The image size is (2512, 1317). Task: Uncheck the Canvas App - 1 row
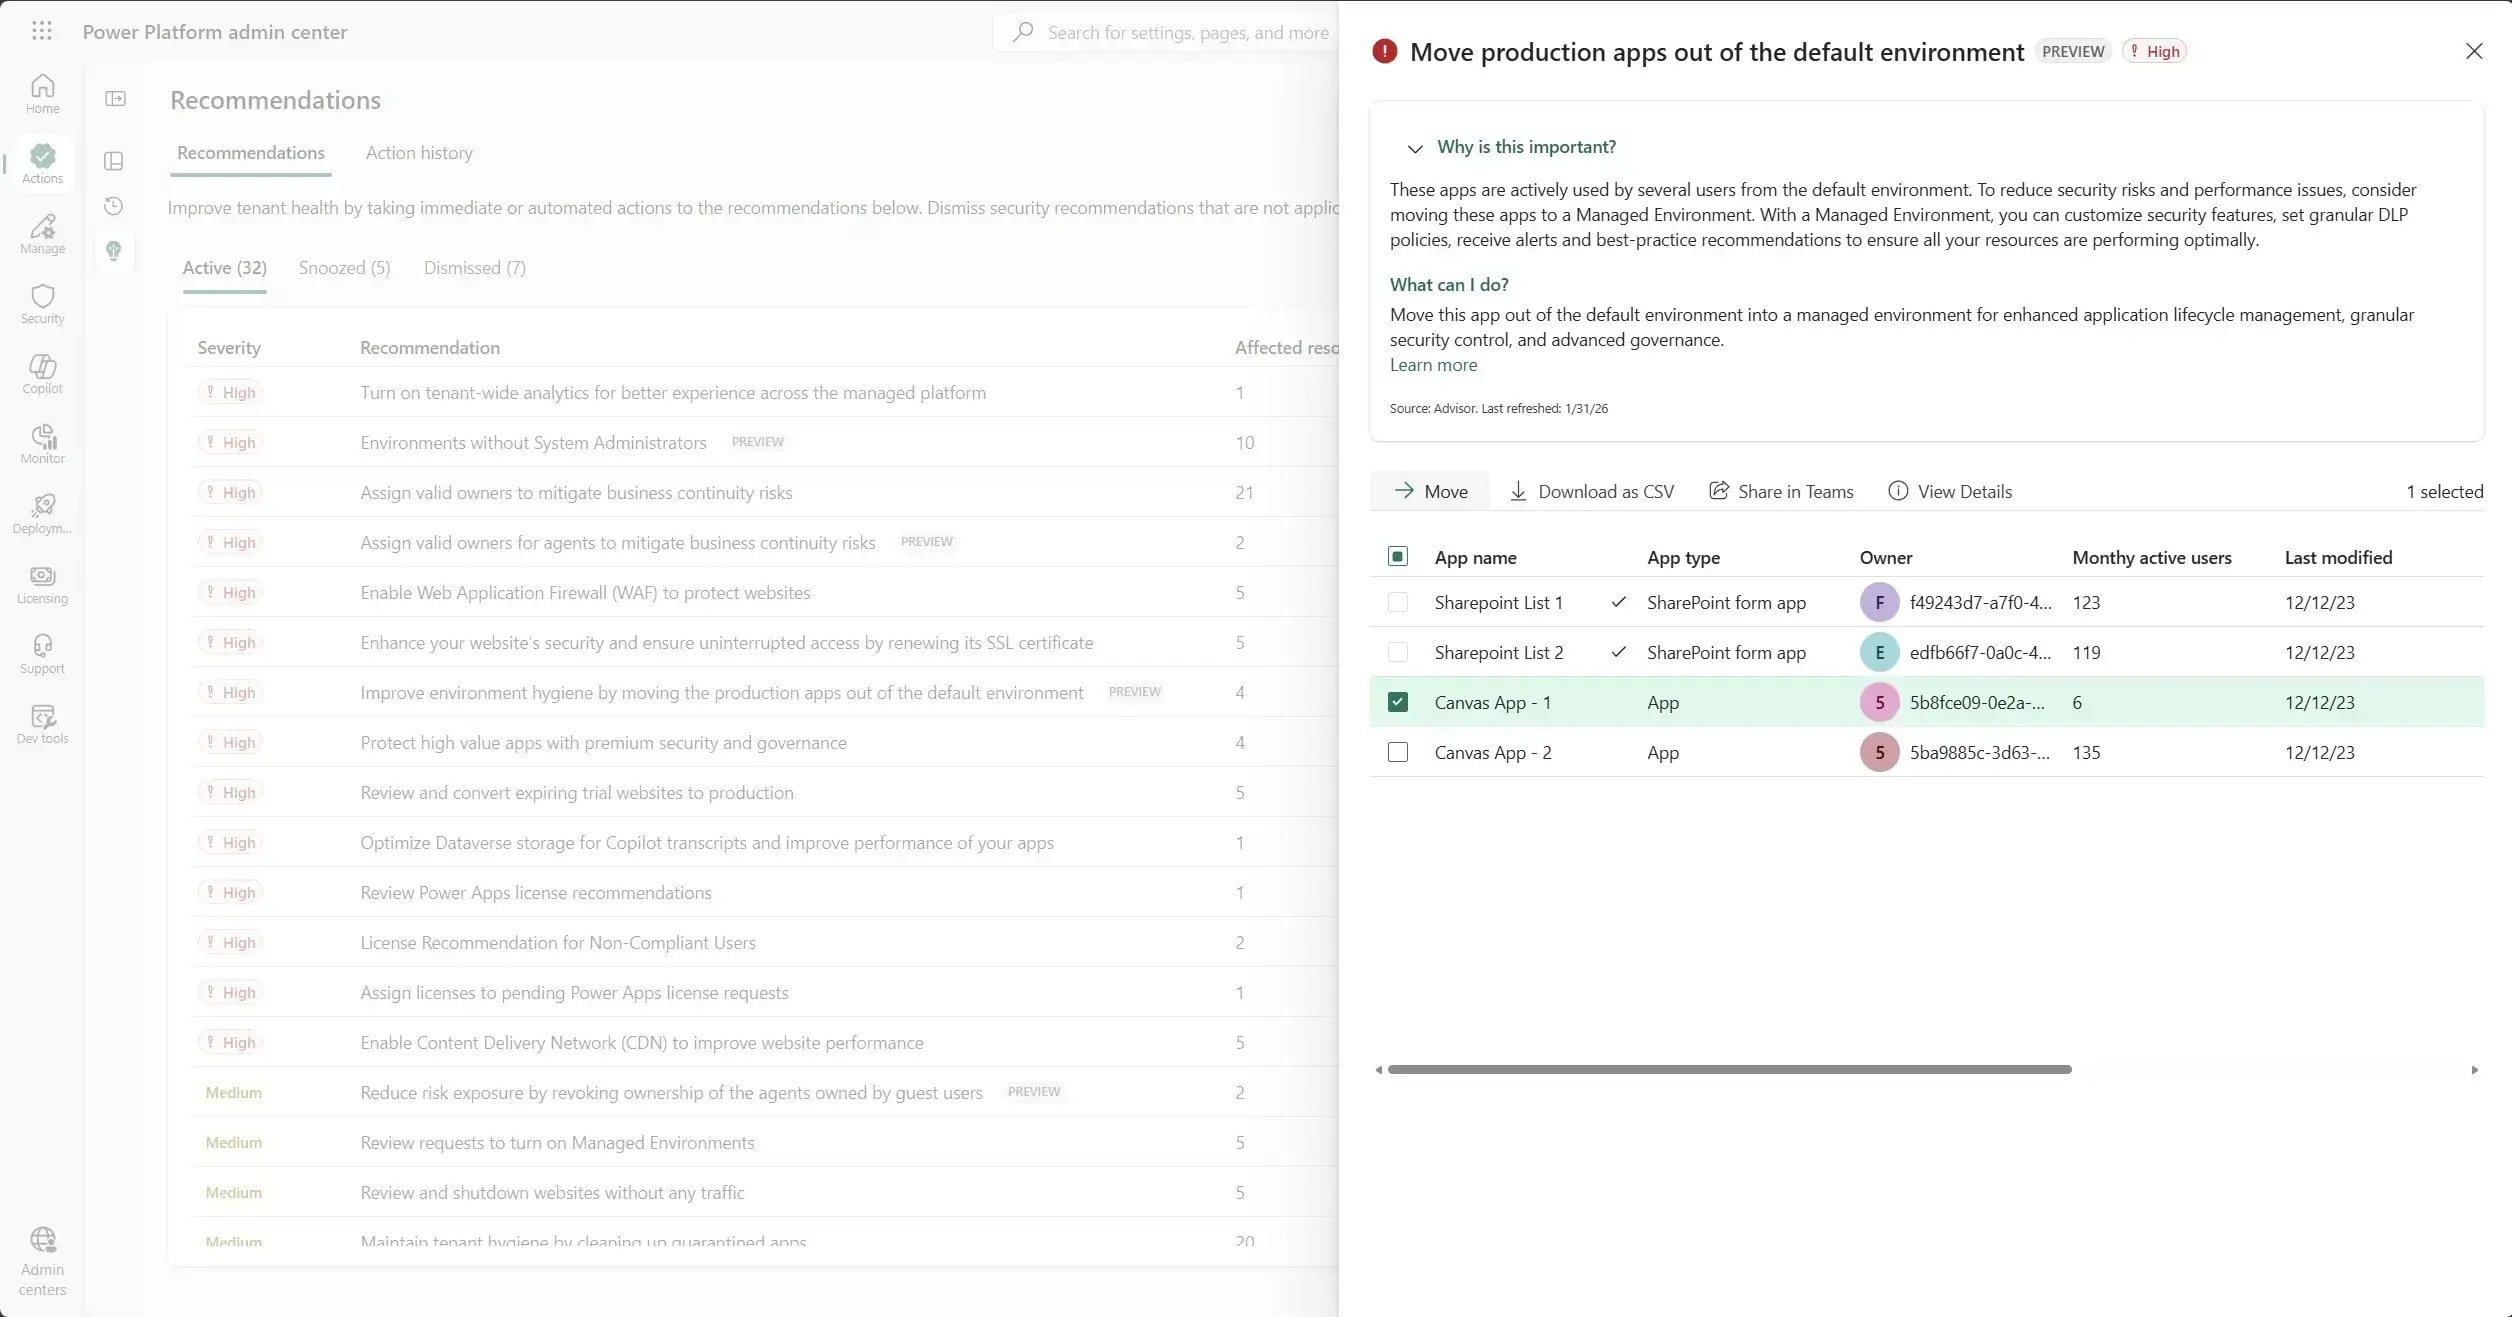[x=1397, y=702]
